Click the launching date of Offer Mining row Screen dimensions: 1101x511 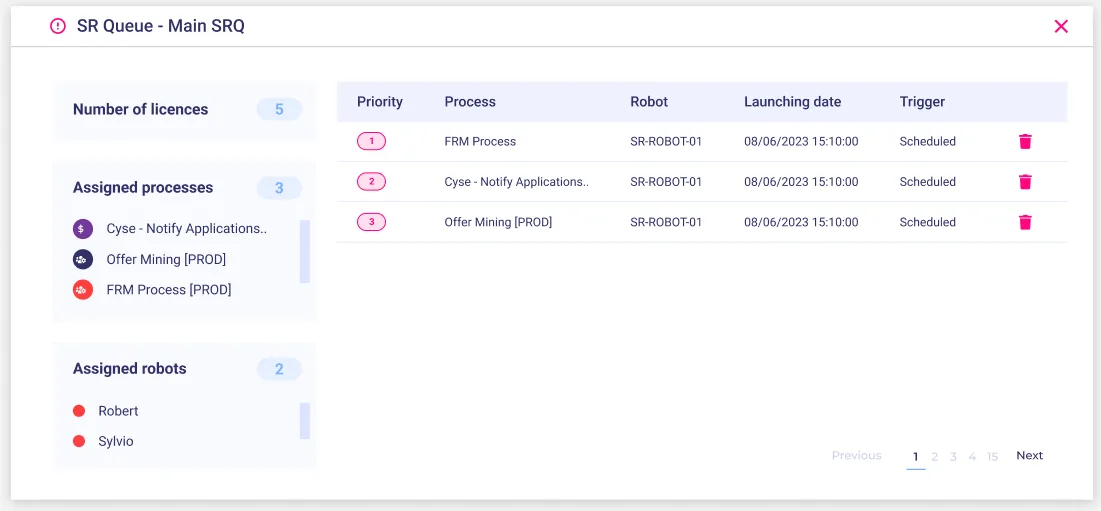[x=801, y=223]
